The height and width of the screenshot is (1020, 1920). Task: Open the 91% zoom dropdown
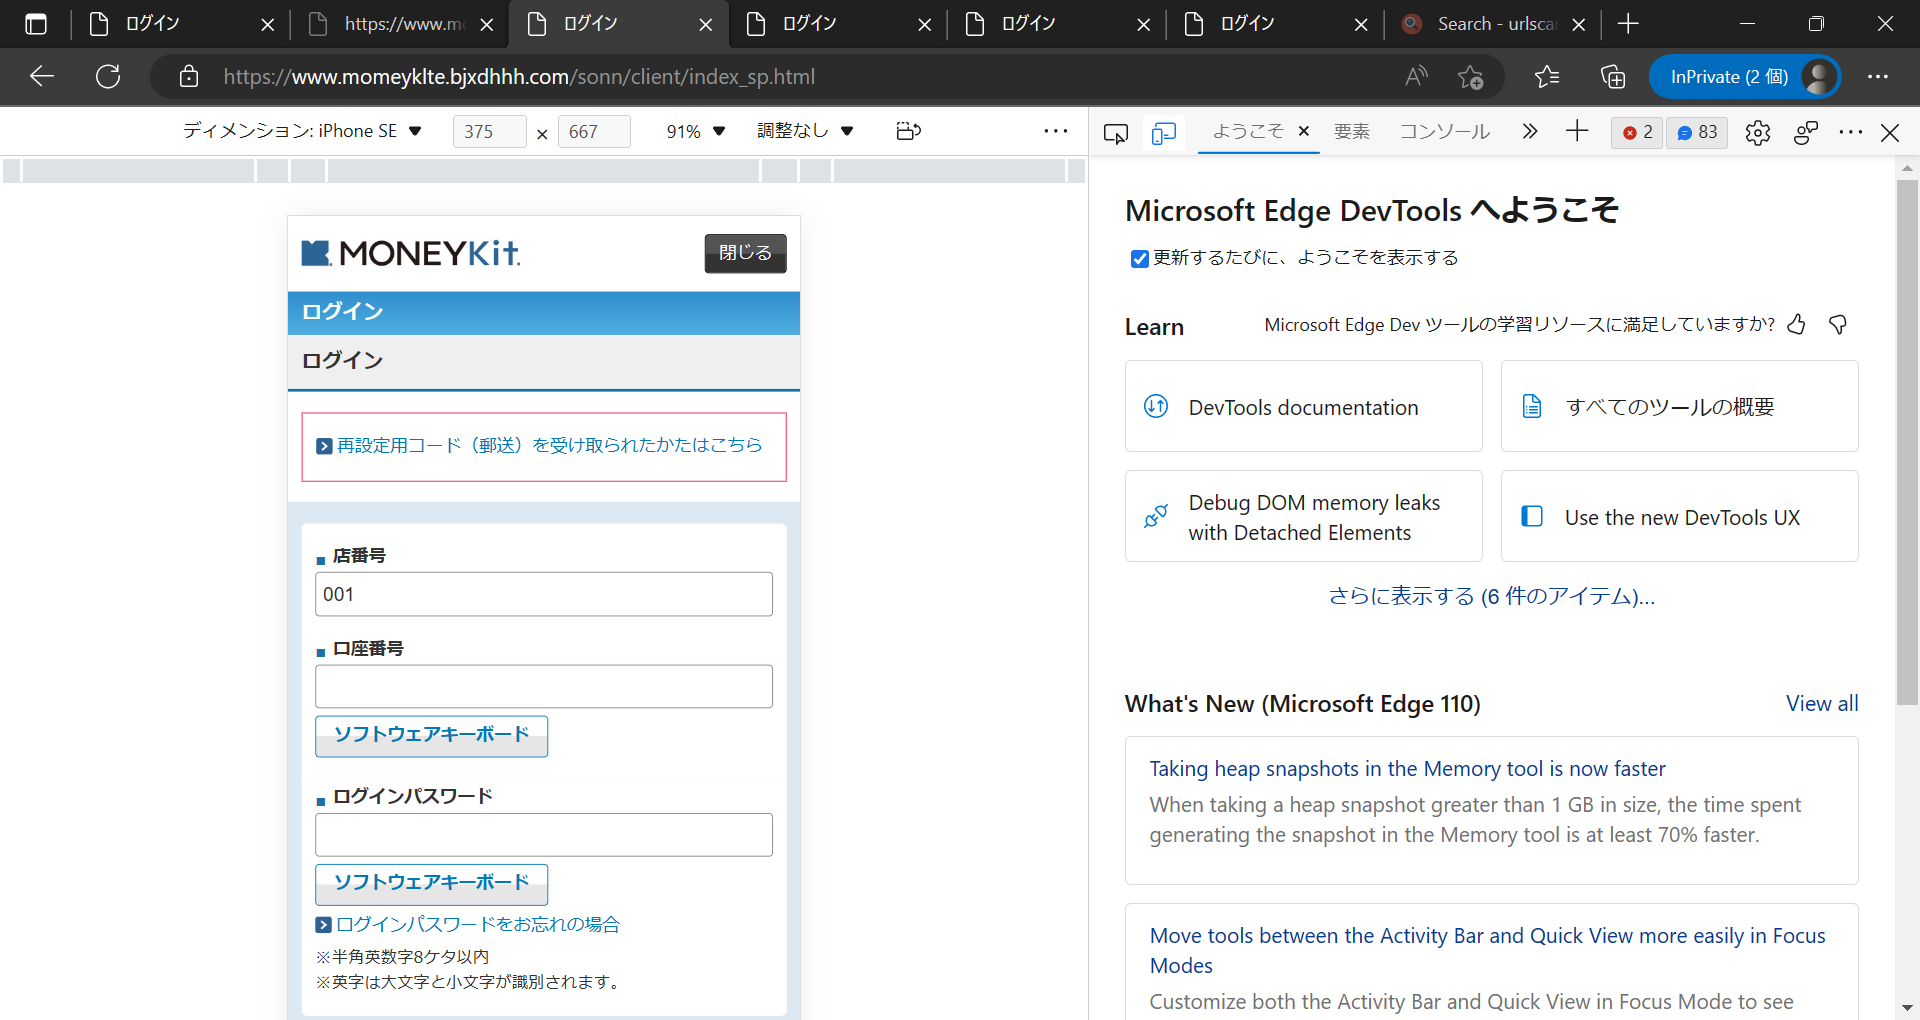(x=696, y=131)
